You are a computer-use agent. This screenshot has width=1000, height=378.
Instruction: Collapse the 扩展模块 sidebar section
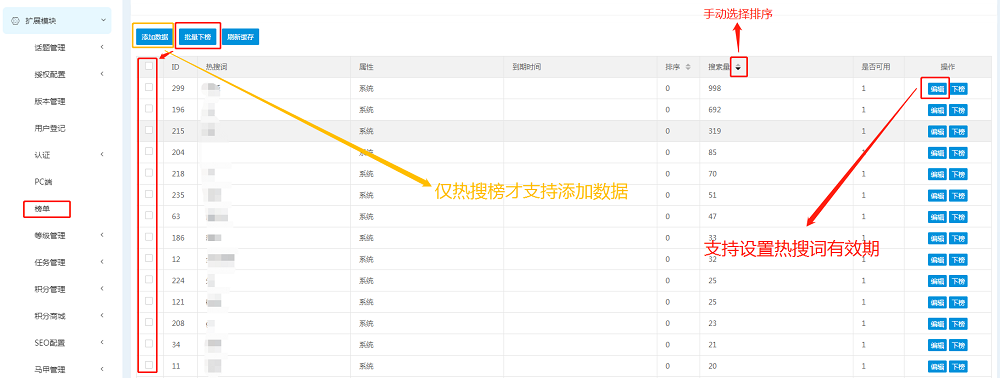click(x=103, y=21)
